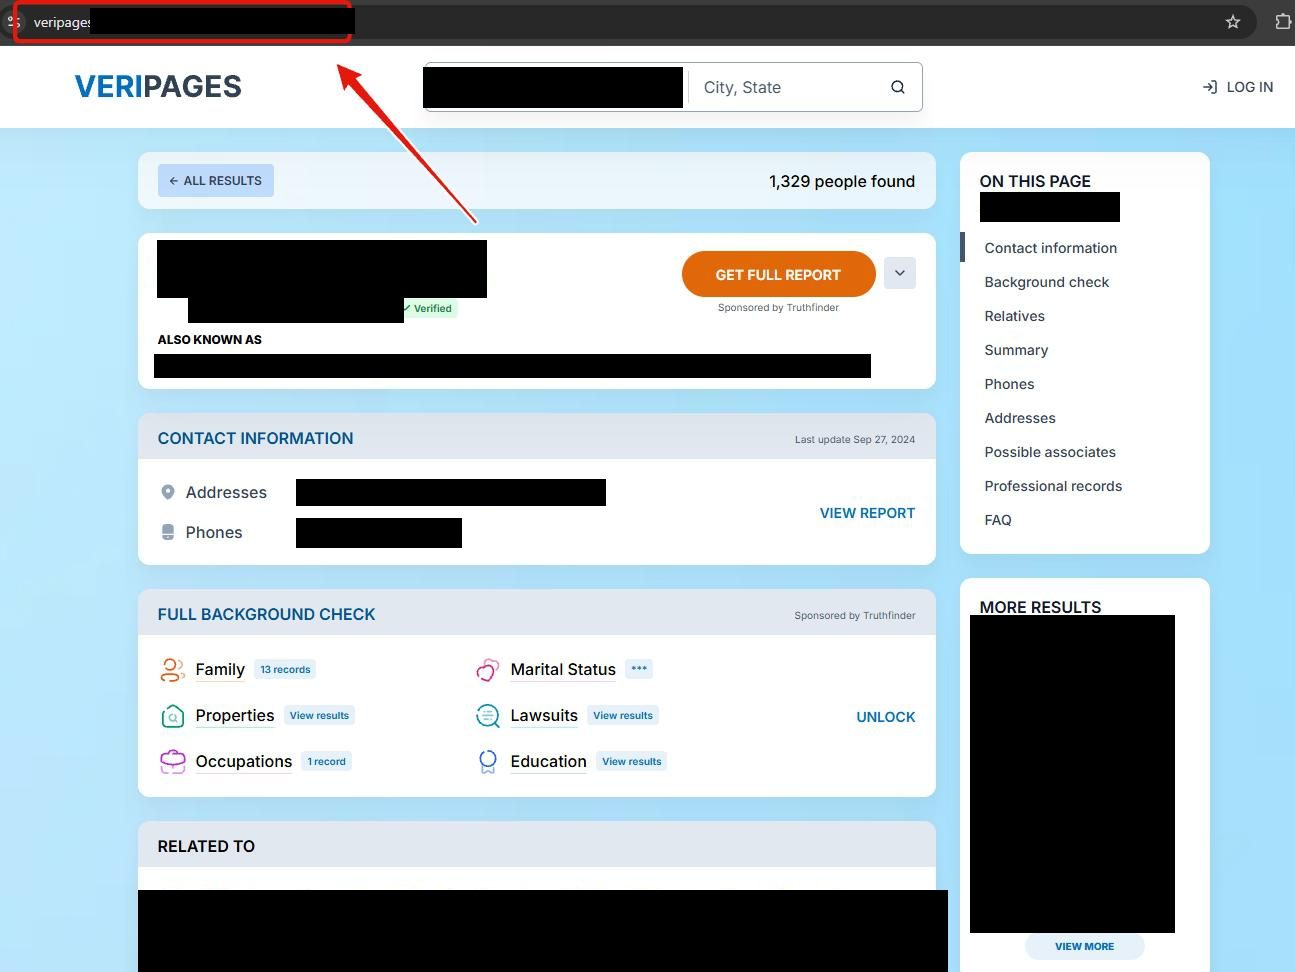Viewport: 1295px width, 972px height.
Task: Jump to Addresses section in sidebar
Action: [x=1019, y=418]
